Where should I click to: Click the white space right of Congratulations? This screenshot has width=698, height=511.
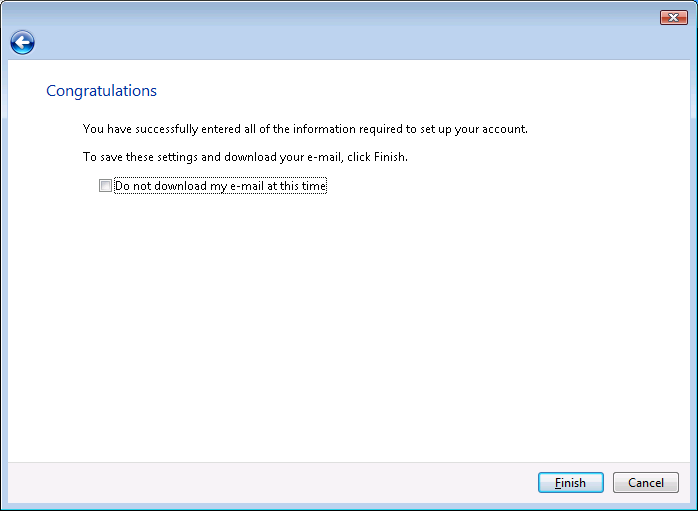pos(400,91)
